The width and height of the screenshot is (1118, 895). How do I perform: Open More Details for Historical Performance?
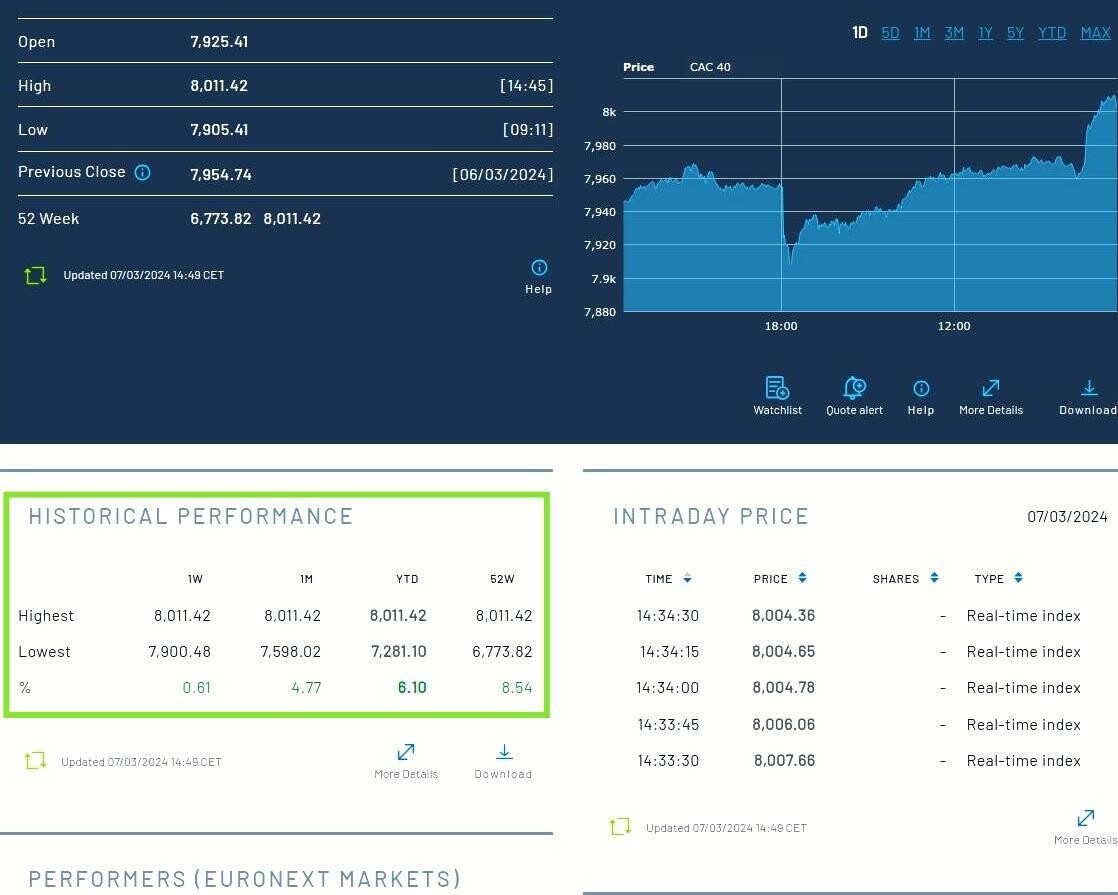(406, 762)
